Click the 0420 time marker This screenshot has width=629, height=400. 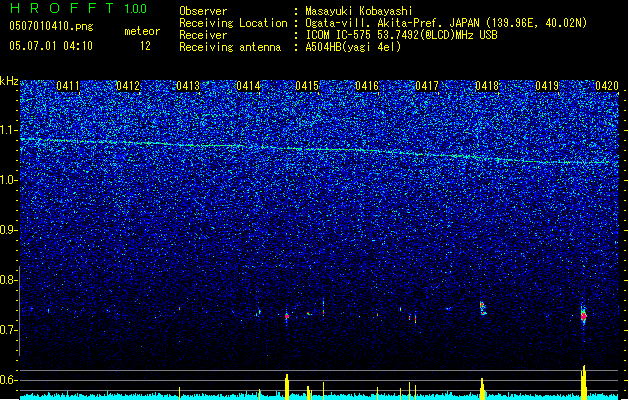[x=607, y=86]
